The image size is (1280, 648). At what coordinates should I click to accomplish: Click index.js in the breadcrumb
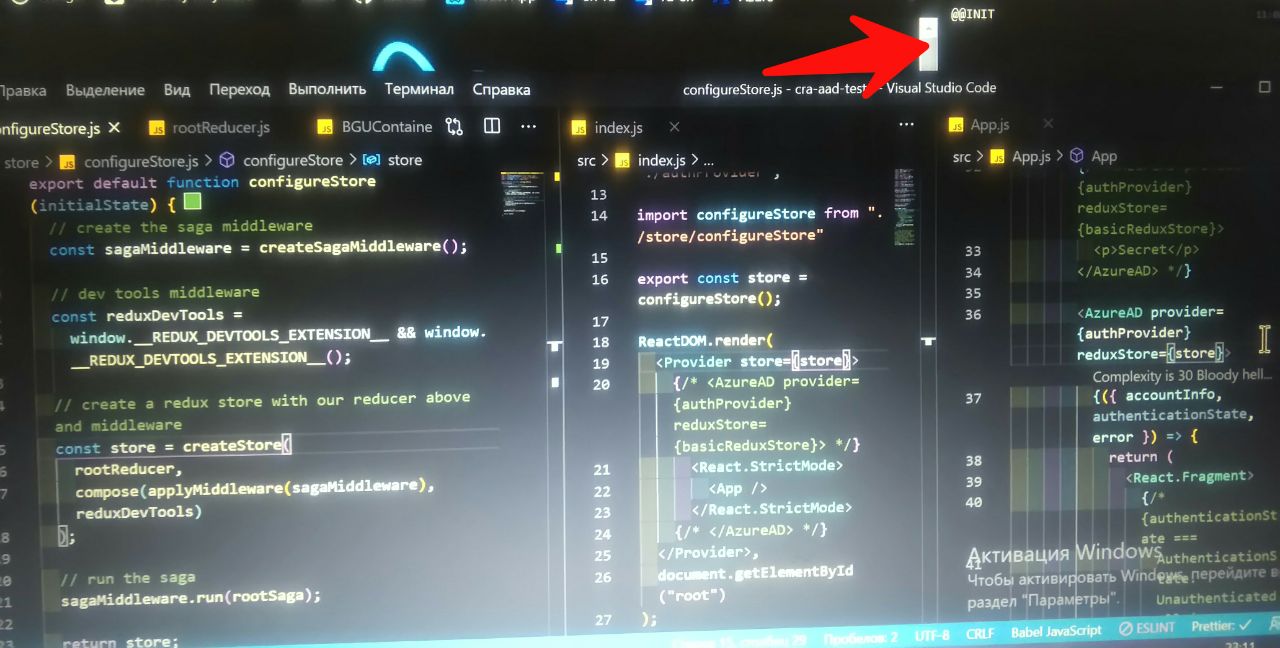[x=662, y=160]
